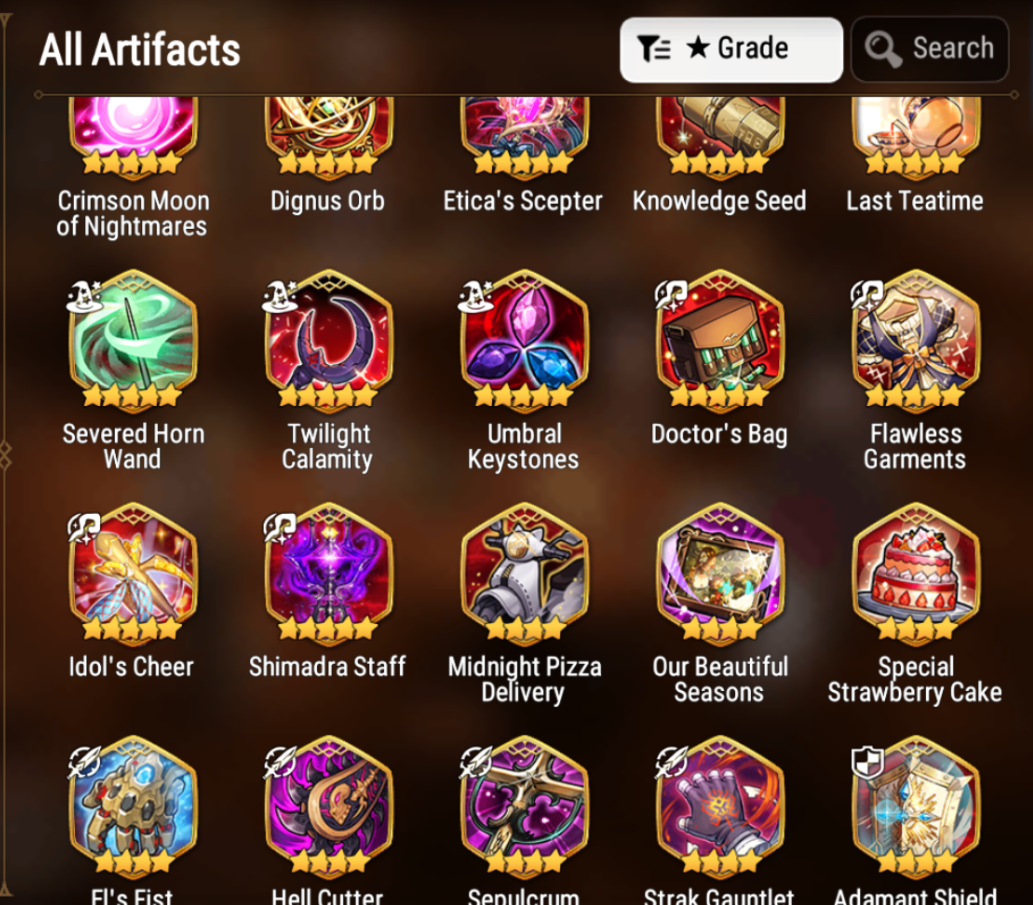This screenshot has width=1033, height=905.
Task: Click the Knowledge Seed artifact label
Action: click(x=719, y=201)
